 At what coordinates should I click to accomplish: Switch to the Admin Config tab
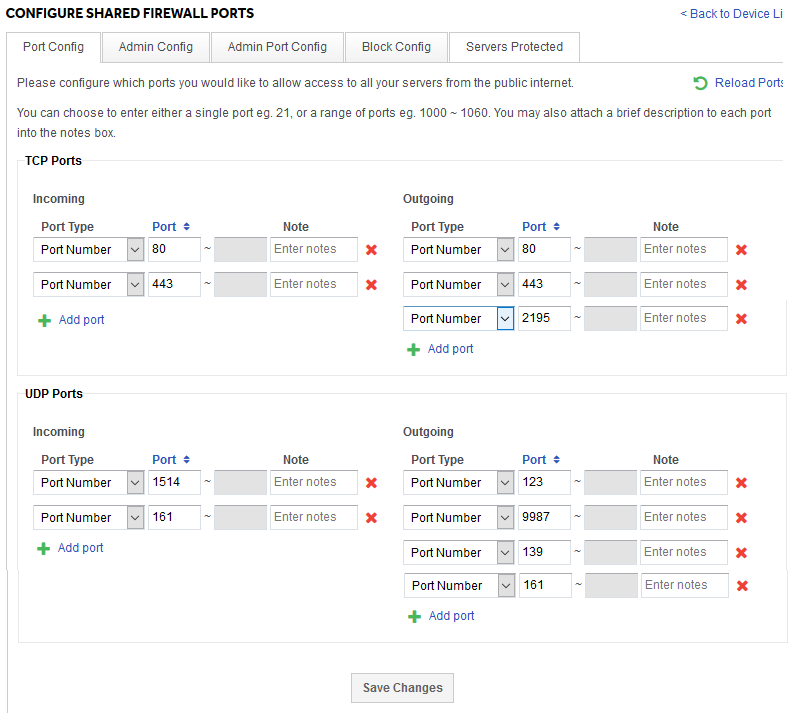click(155, 47)
